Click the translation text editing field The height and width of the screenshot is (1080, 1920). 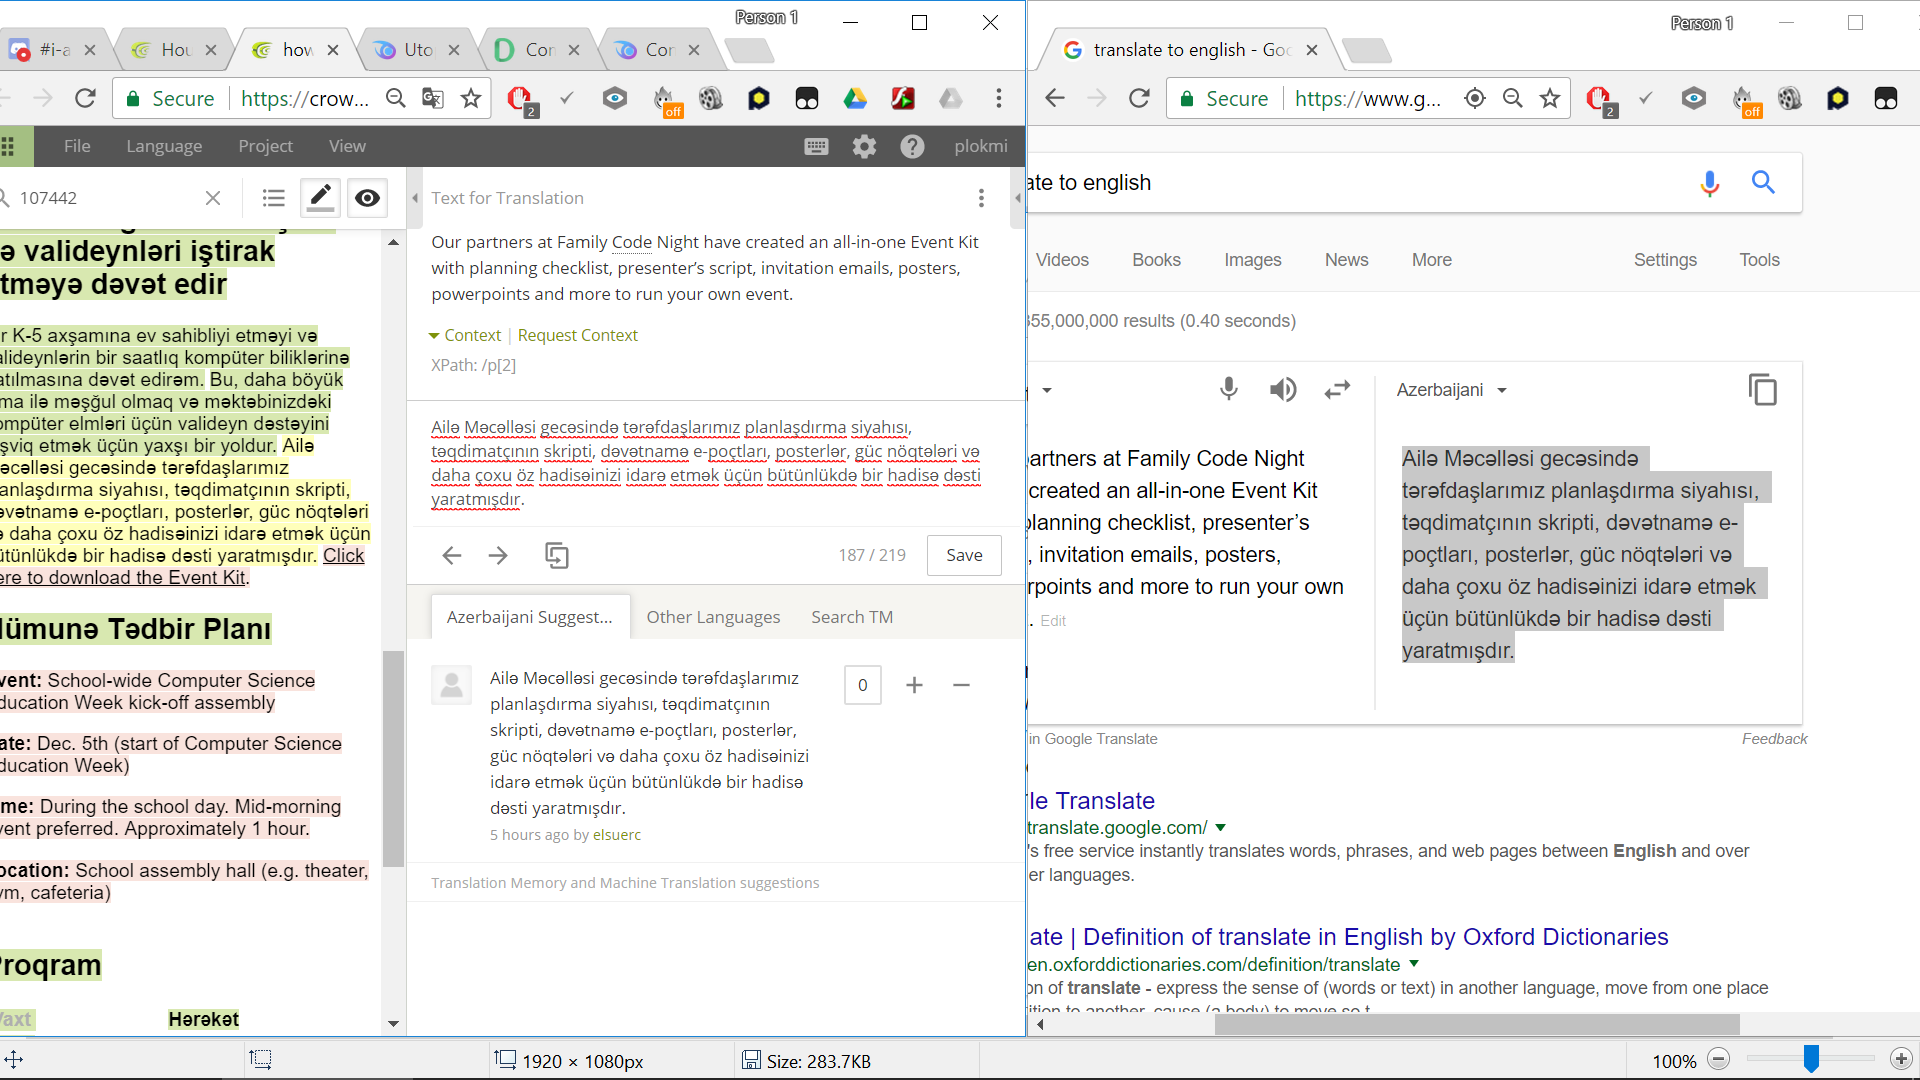(x=714, y=463)
